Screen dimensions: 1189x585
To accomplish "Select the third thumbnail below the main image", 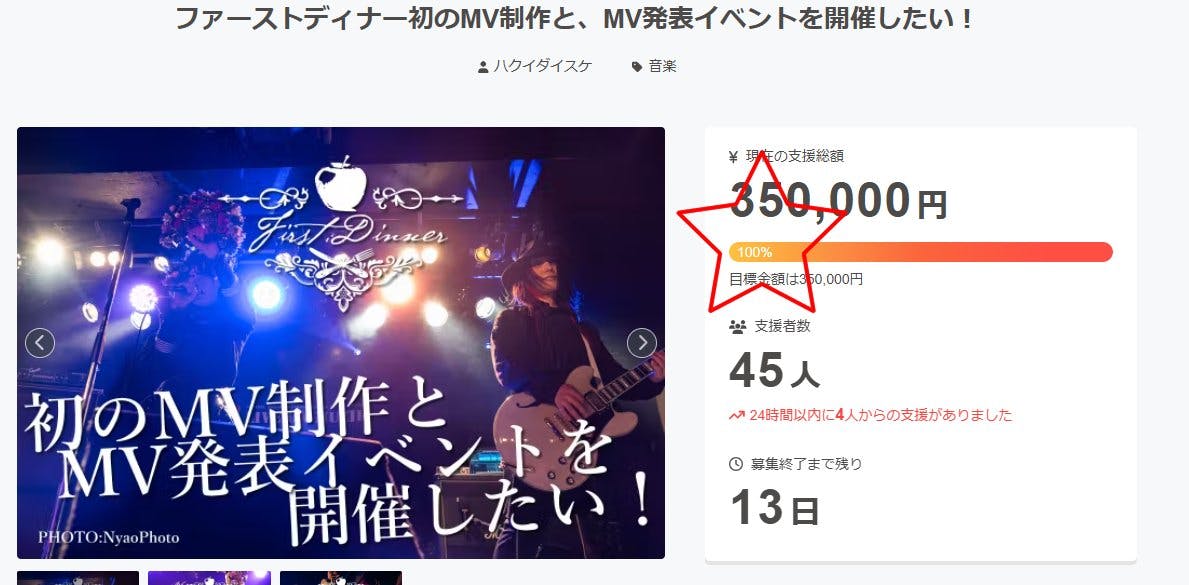I will pos(340,578).
